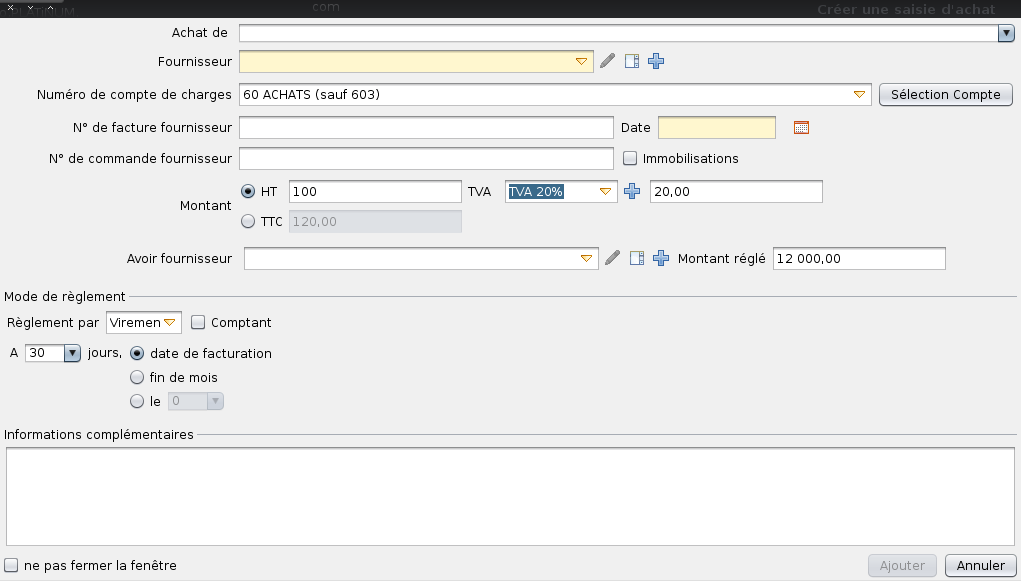The width and height of the screenshot is (1021, 581).
Task: Click the N° de facture fournisseur field
Action: click(426, 128)
